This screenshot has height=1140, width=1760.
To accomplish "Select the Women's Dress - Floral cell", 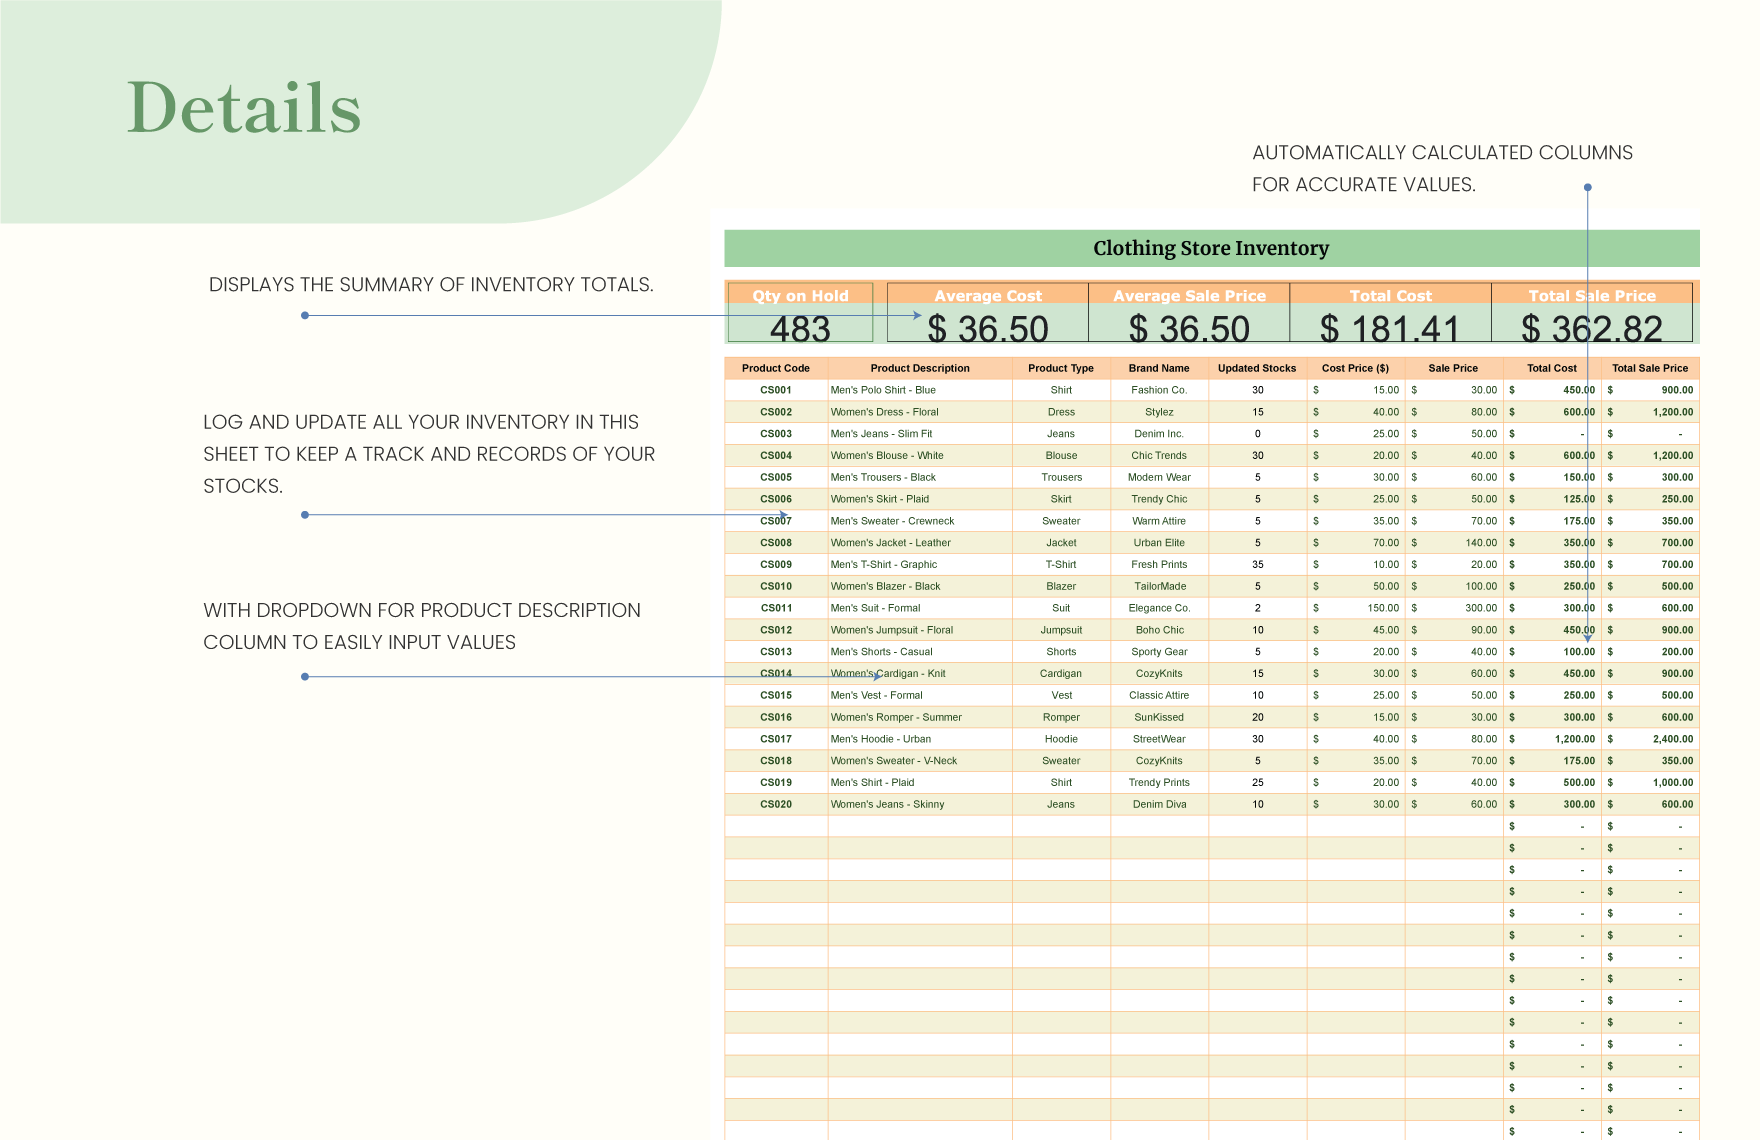I will coord(920,412).
